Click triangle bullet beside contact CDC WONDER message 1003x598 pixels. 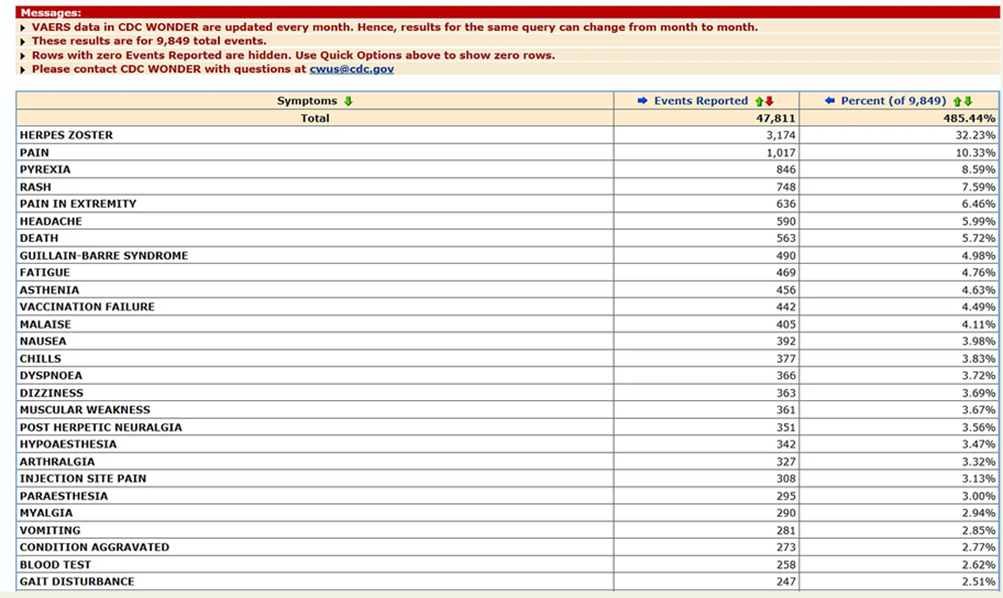tap(23, 70)
